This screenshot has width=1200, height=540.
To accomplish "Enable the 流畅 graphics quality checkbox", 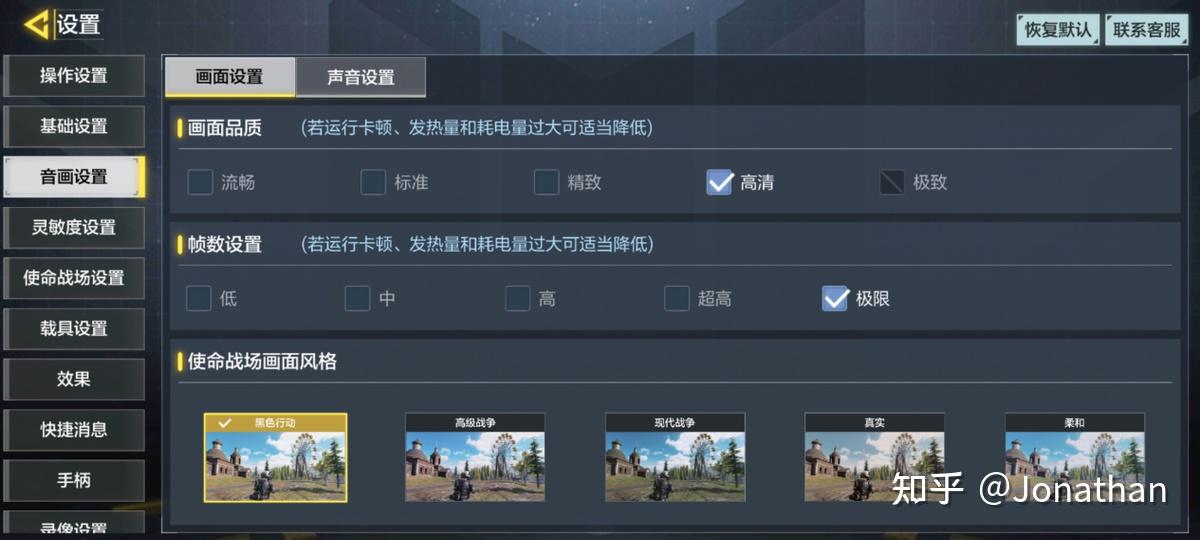I will pyautogui.click(x=200, y=182).
